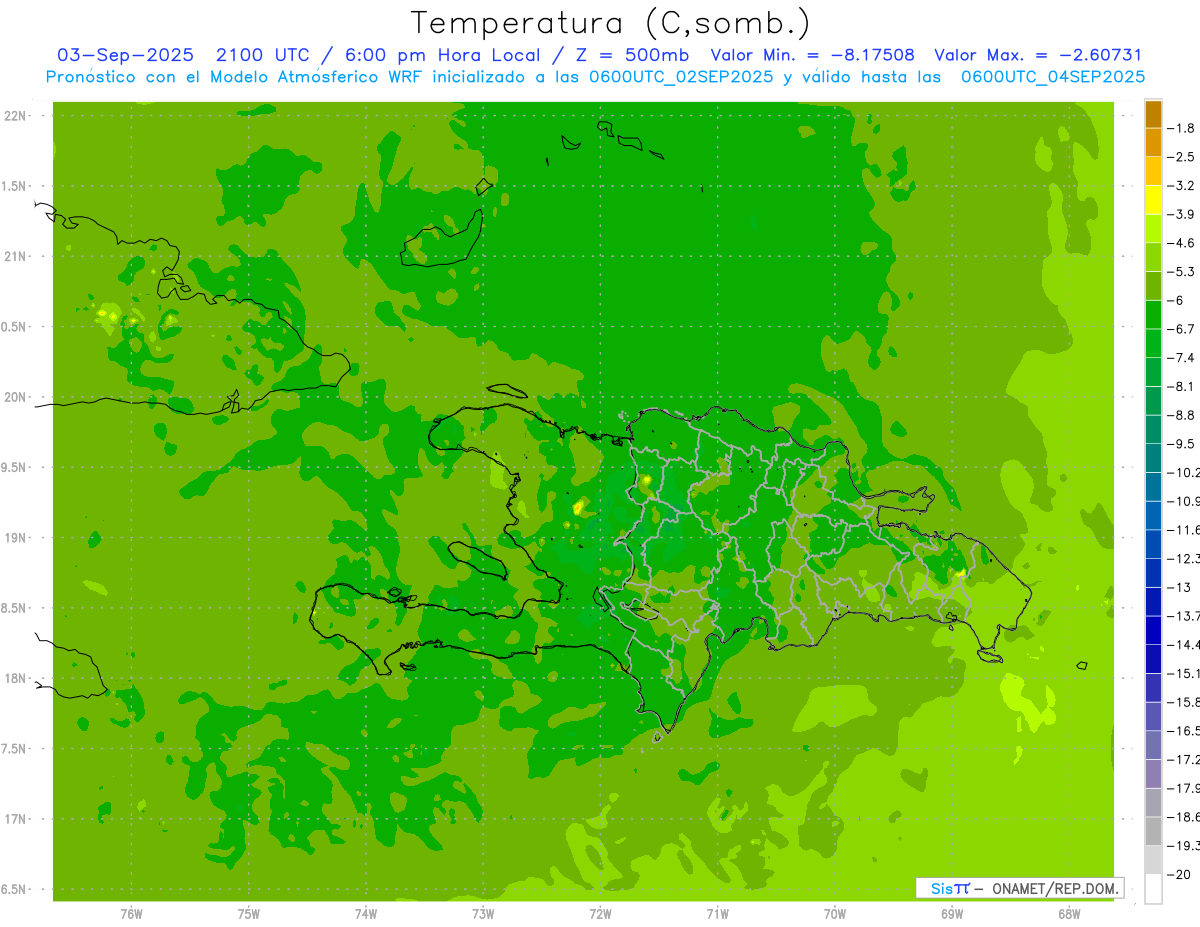Select the green swatch between -6 and -6.7
This screenshot has height=927, width=1200.
point(1153,315)
